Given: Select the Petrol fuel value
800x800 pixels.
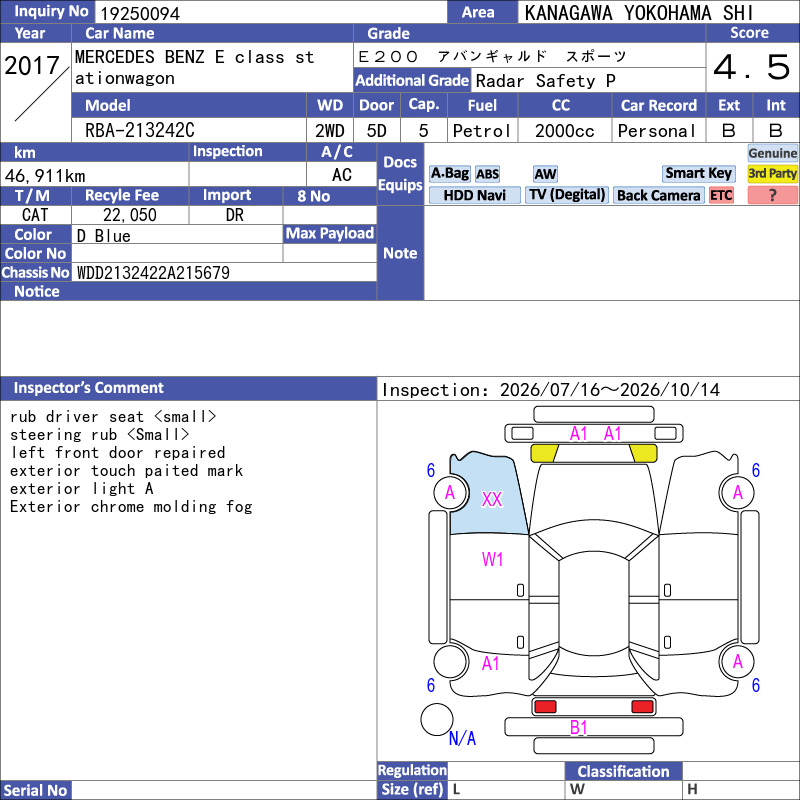Looking at the screenshot, I should coord(481,131).
